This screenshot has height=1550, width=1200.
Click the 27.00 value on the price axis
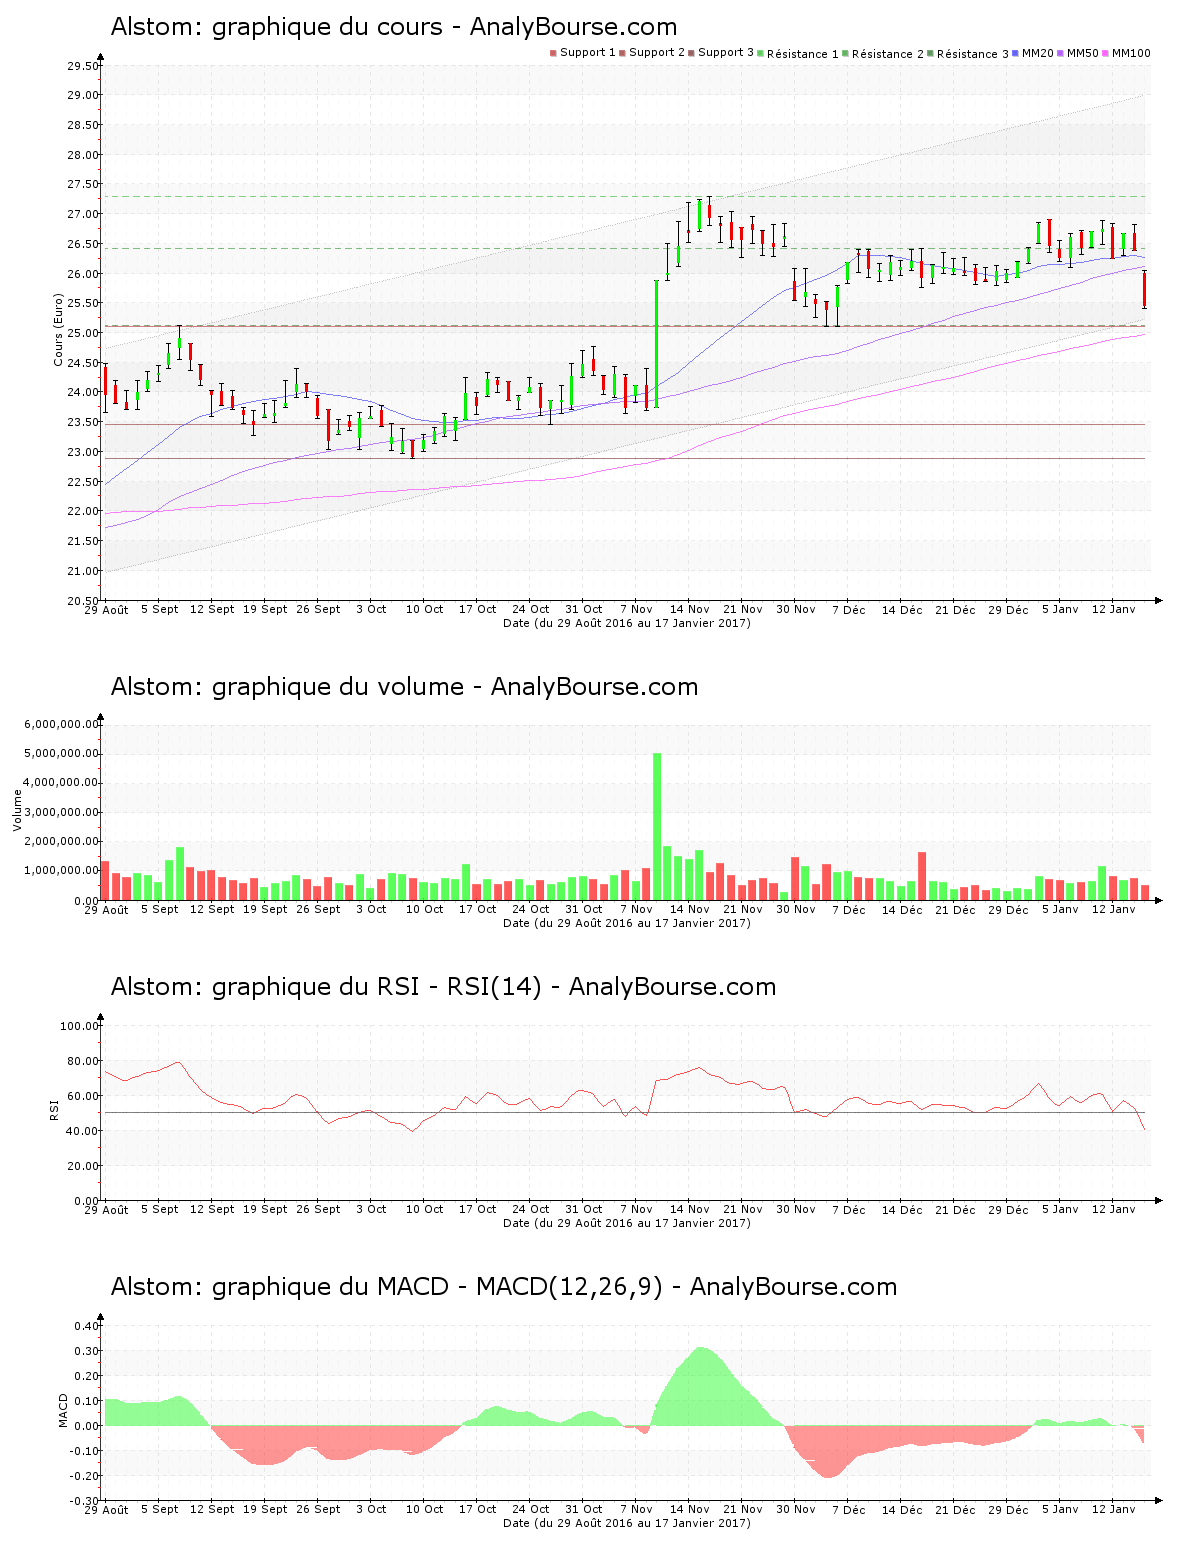(83, 214)
